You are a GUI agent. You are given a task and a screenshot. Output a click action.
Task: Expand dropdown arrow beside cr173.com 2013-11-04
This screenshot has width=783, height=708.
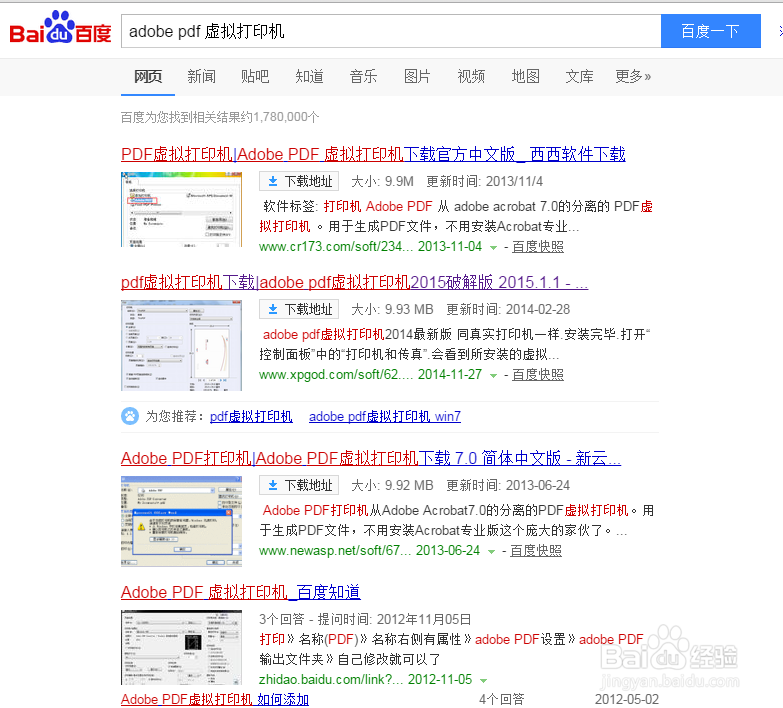pyautogui.click(x=493, y=247)
